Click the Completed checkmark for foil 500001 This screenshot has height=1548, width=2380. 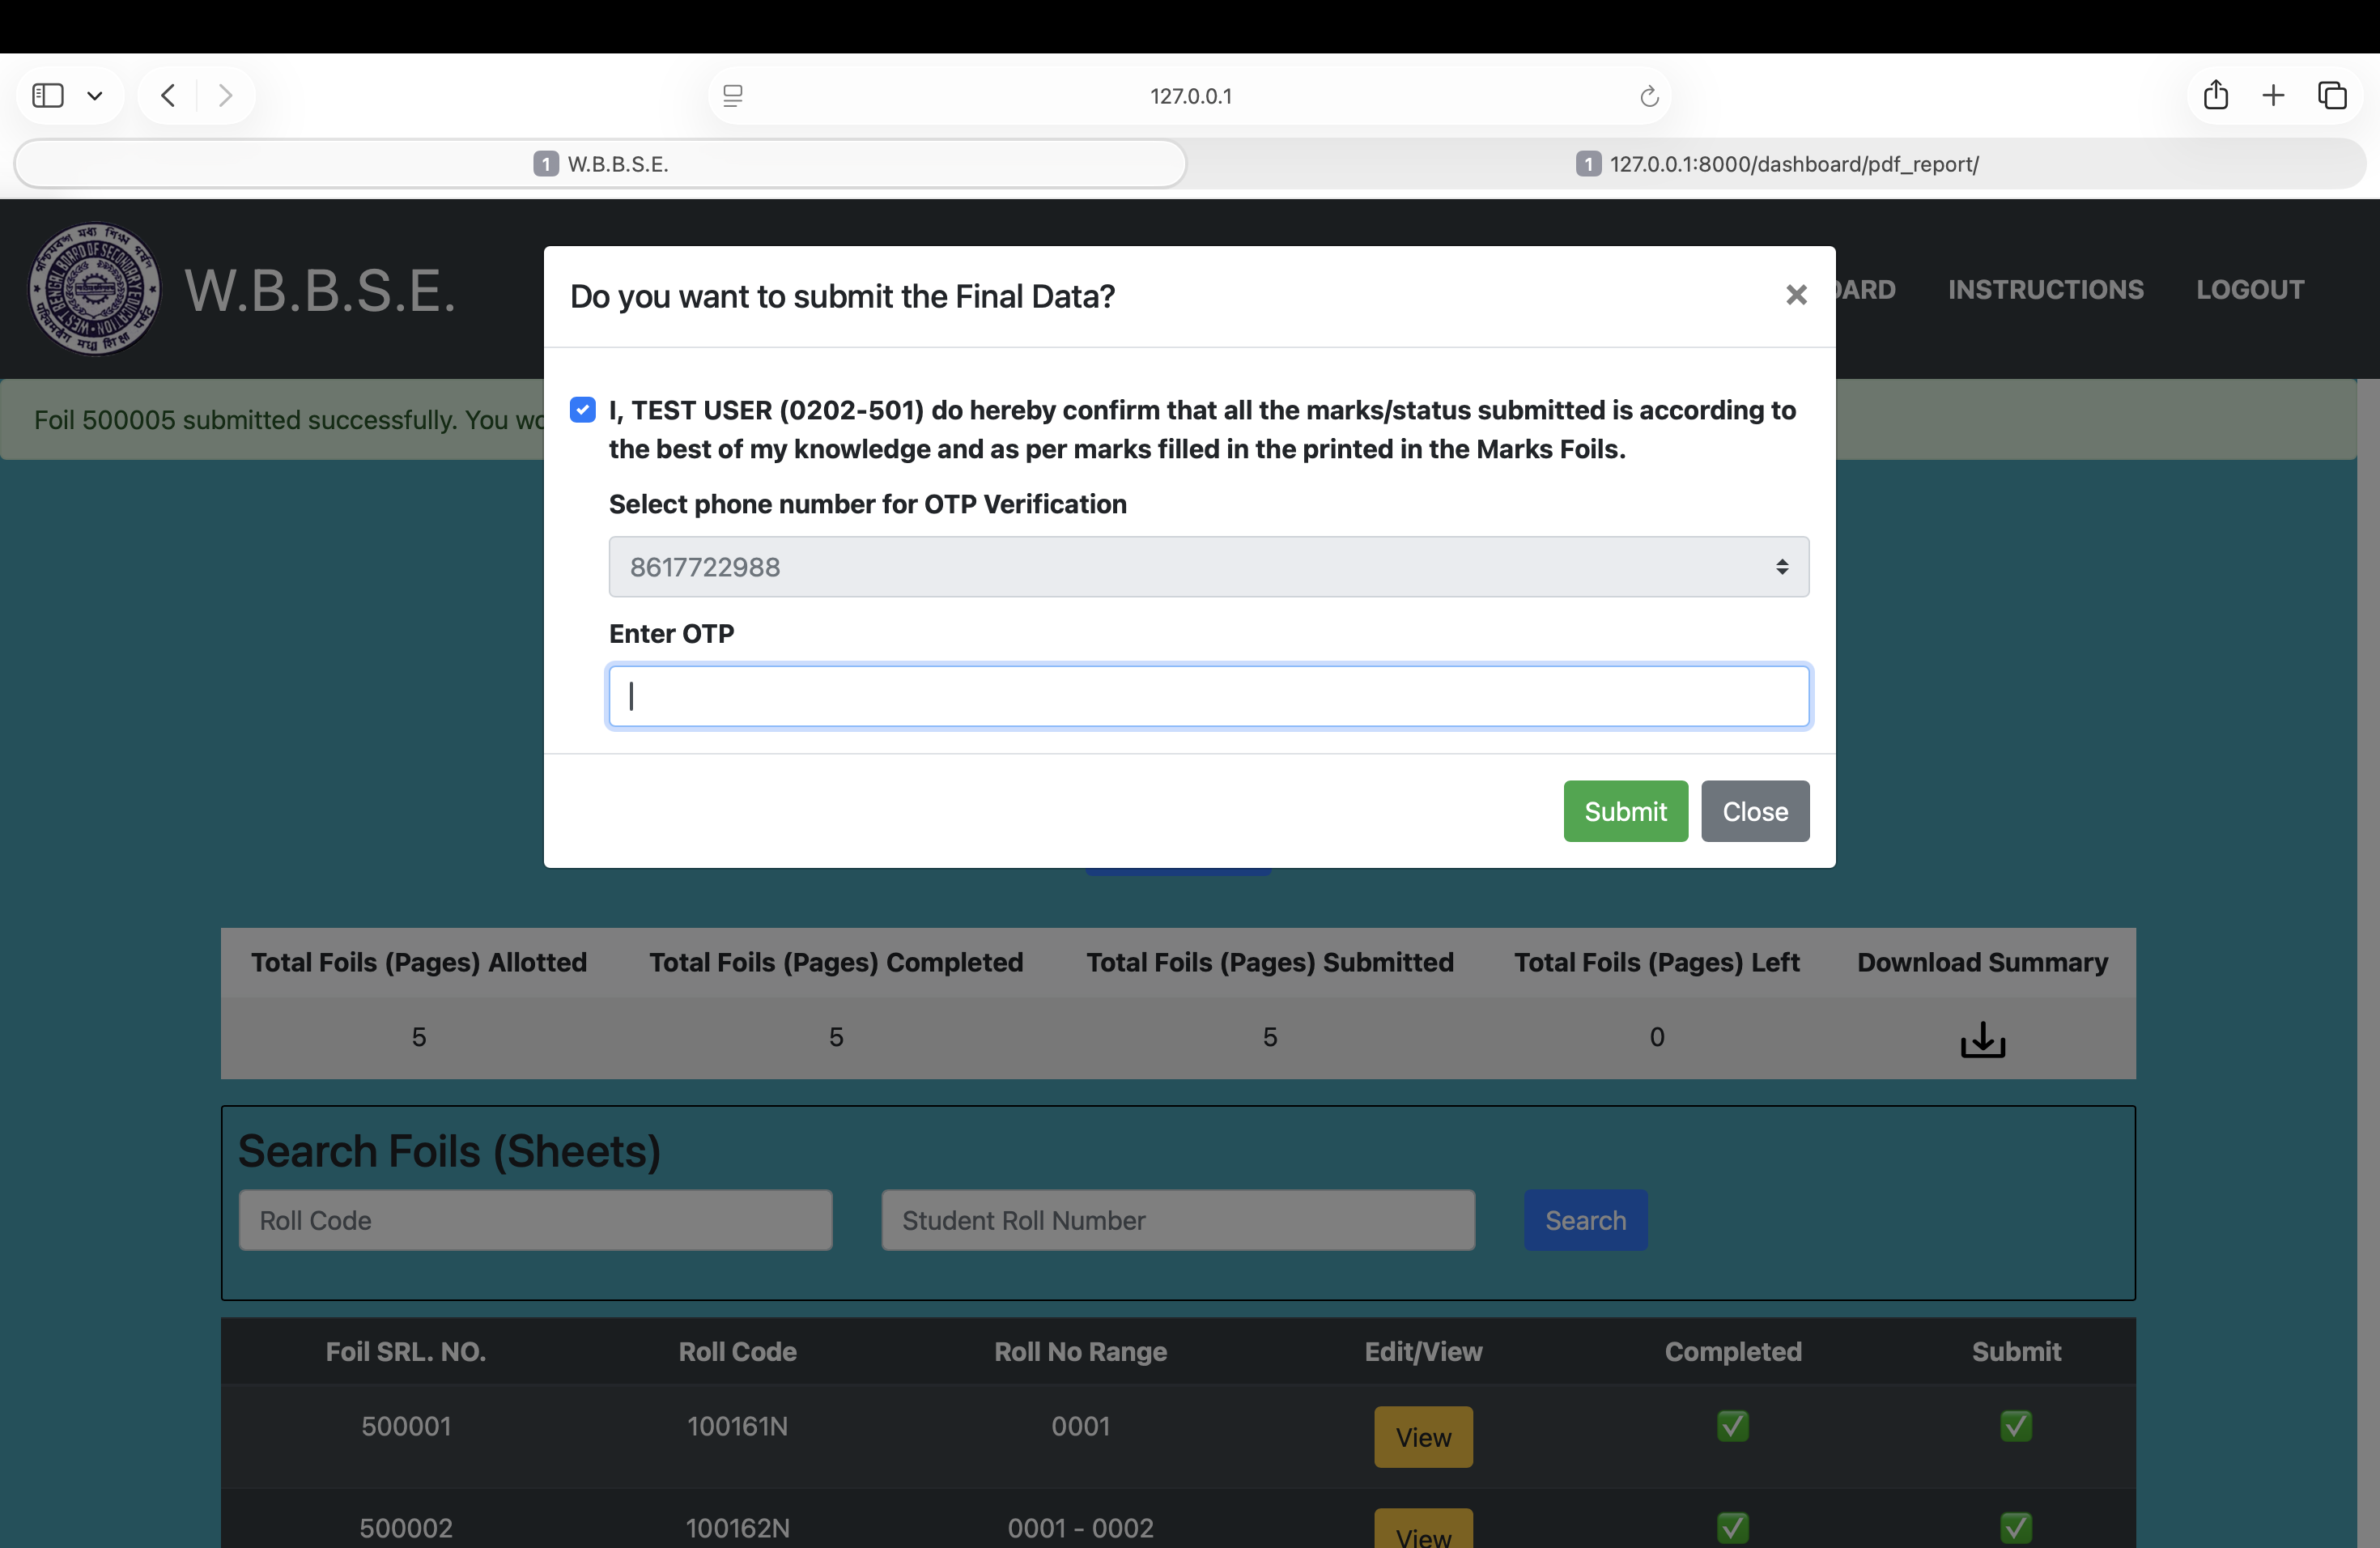(1732, 1425)
